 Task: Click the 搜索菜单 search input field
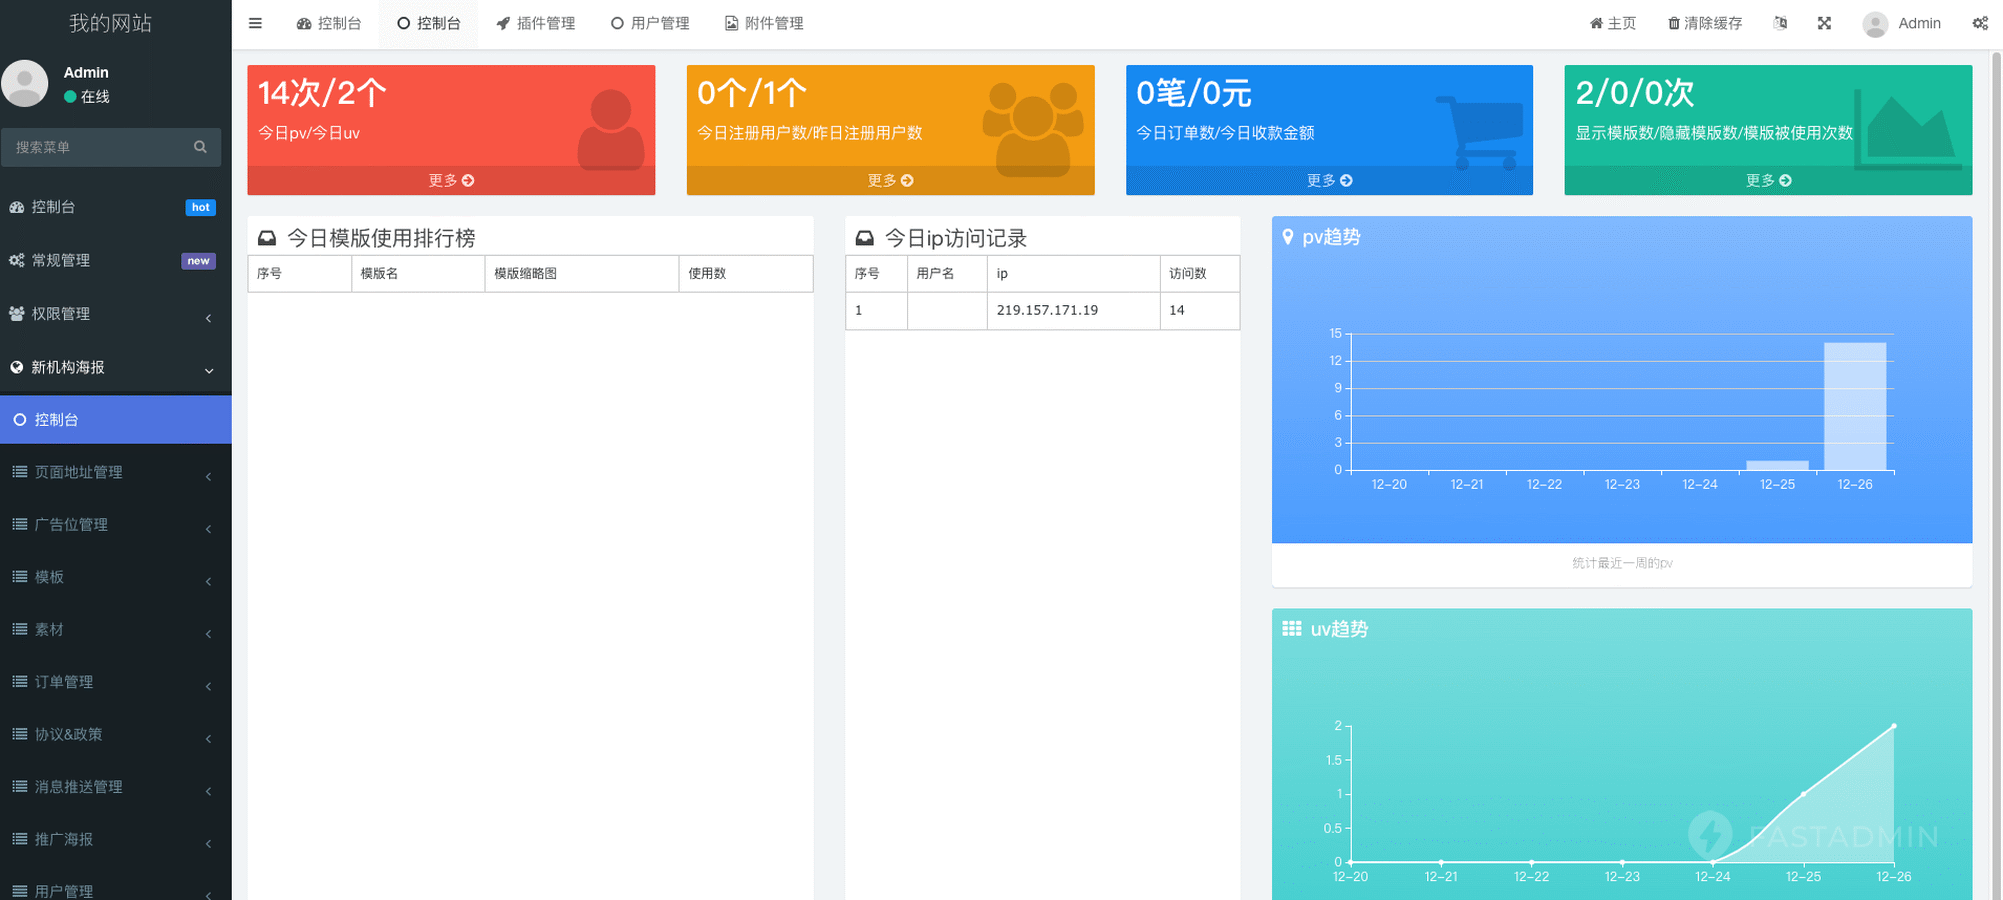point(100,147)
